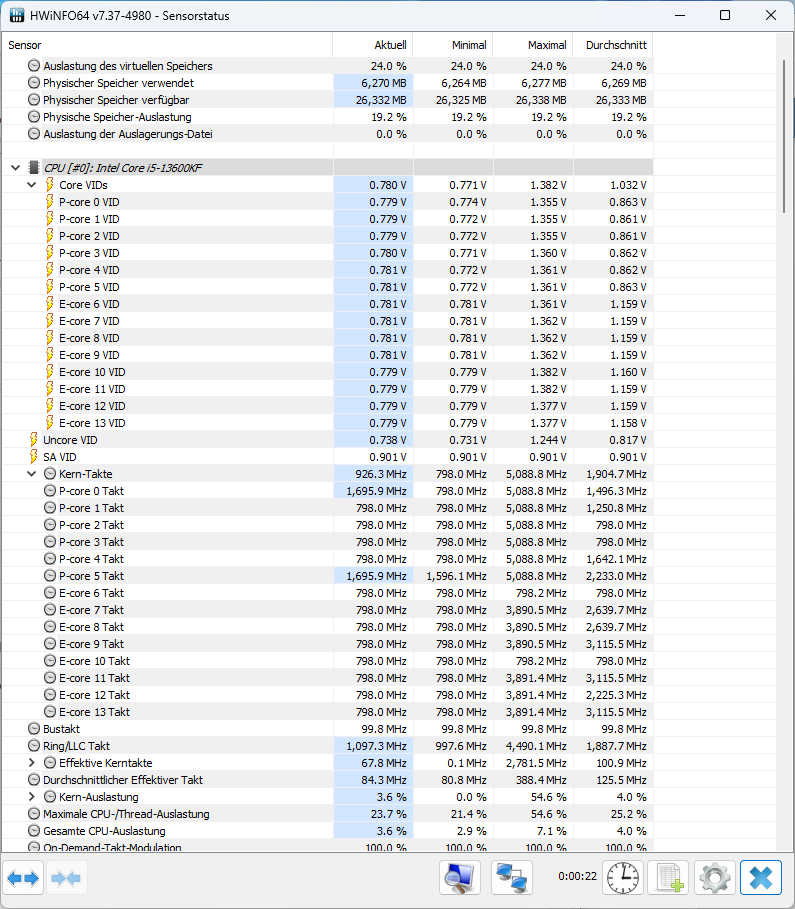Viewport: 795px width, 909px height.
Task: Select the Auslastung der Auslagerungs-Datei row
Action: pos(328,134)
